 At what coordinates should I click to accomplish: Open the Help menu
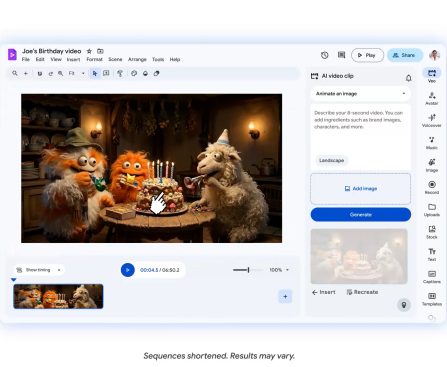click(x=175, y=59)
